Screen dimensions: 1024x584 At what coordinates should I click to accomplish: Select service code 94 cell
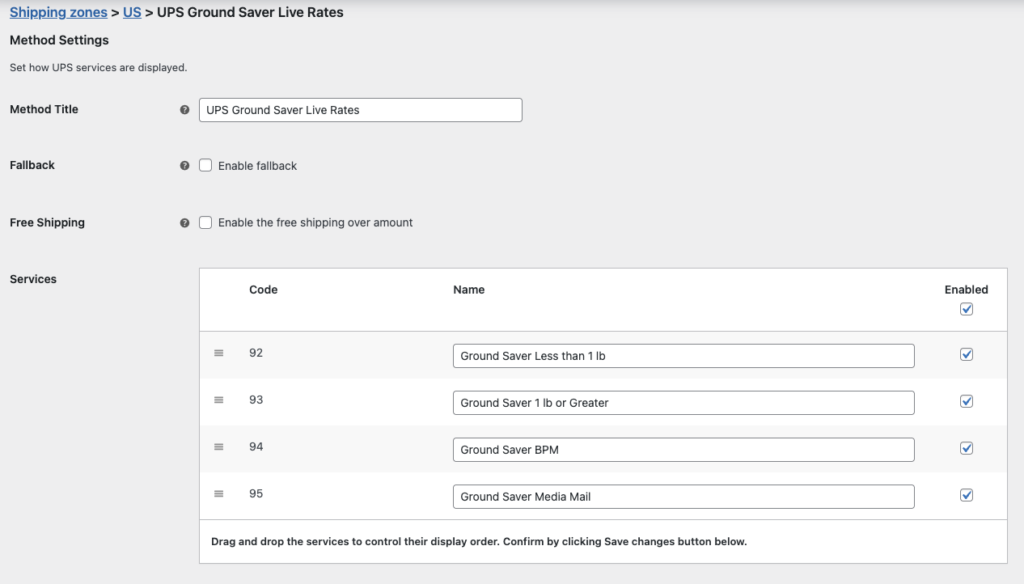coord(256,447)
